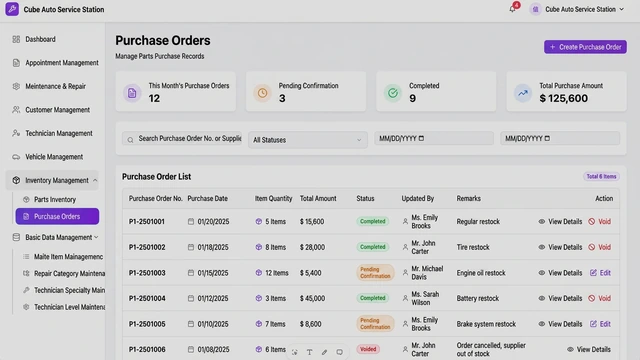Click eye icon in P1-2501003 row

pyautogui.click(x=542, y=273)
